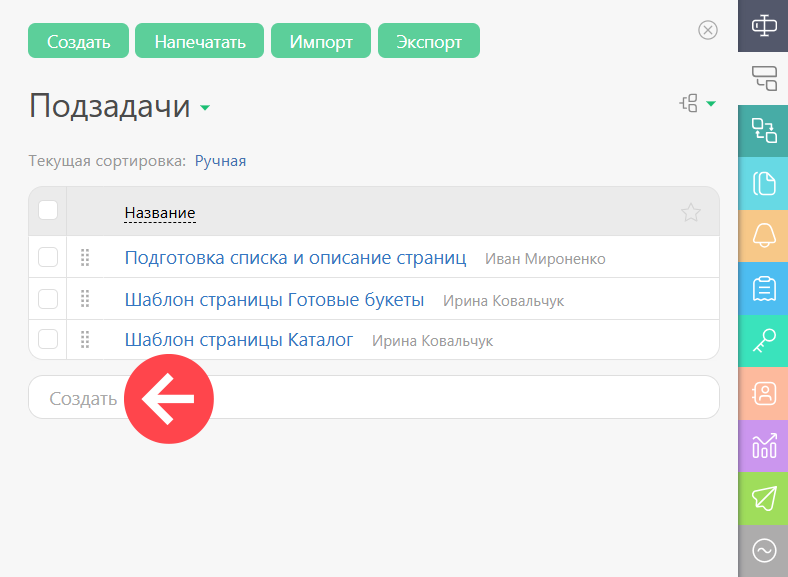Click drag handle of Подготовка списка row
This screenshot has height=577, width=788.
click(x=85, y=257)
